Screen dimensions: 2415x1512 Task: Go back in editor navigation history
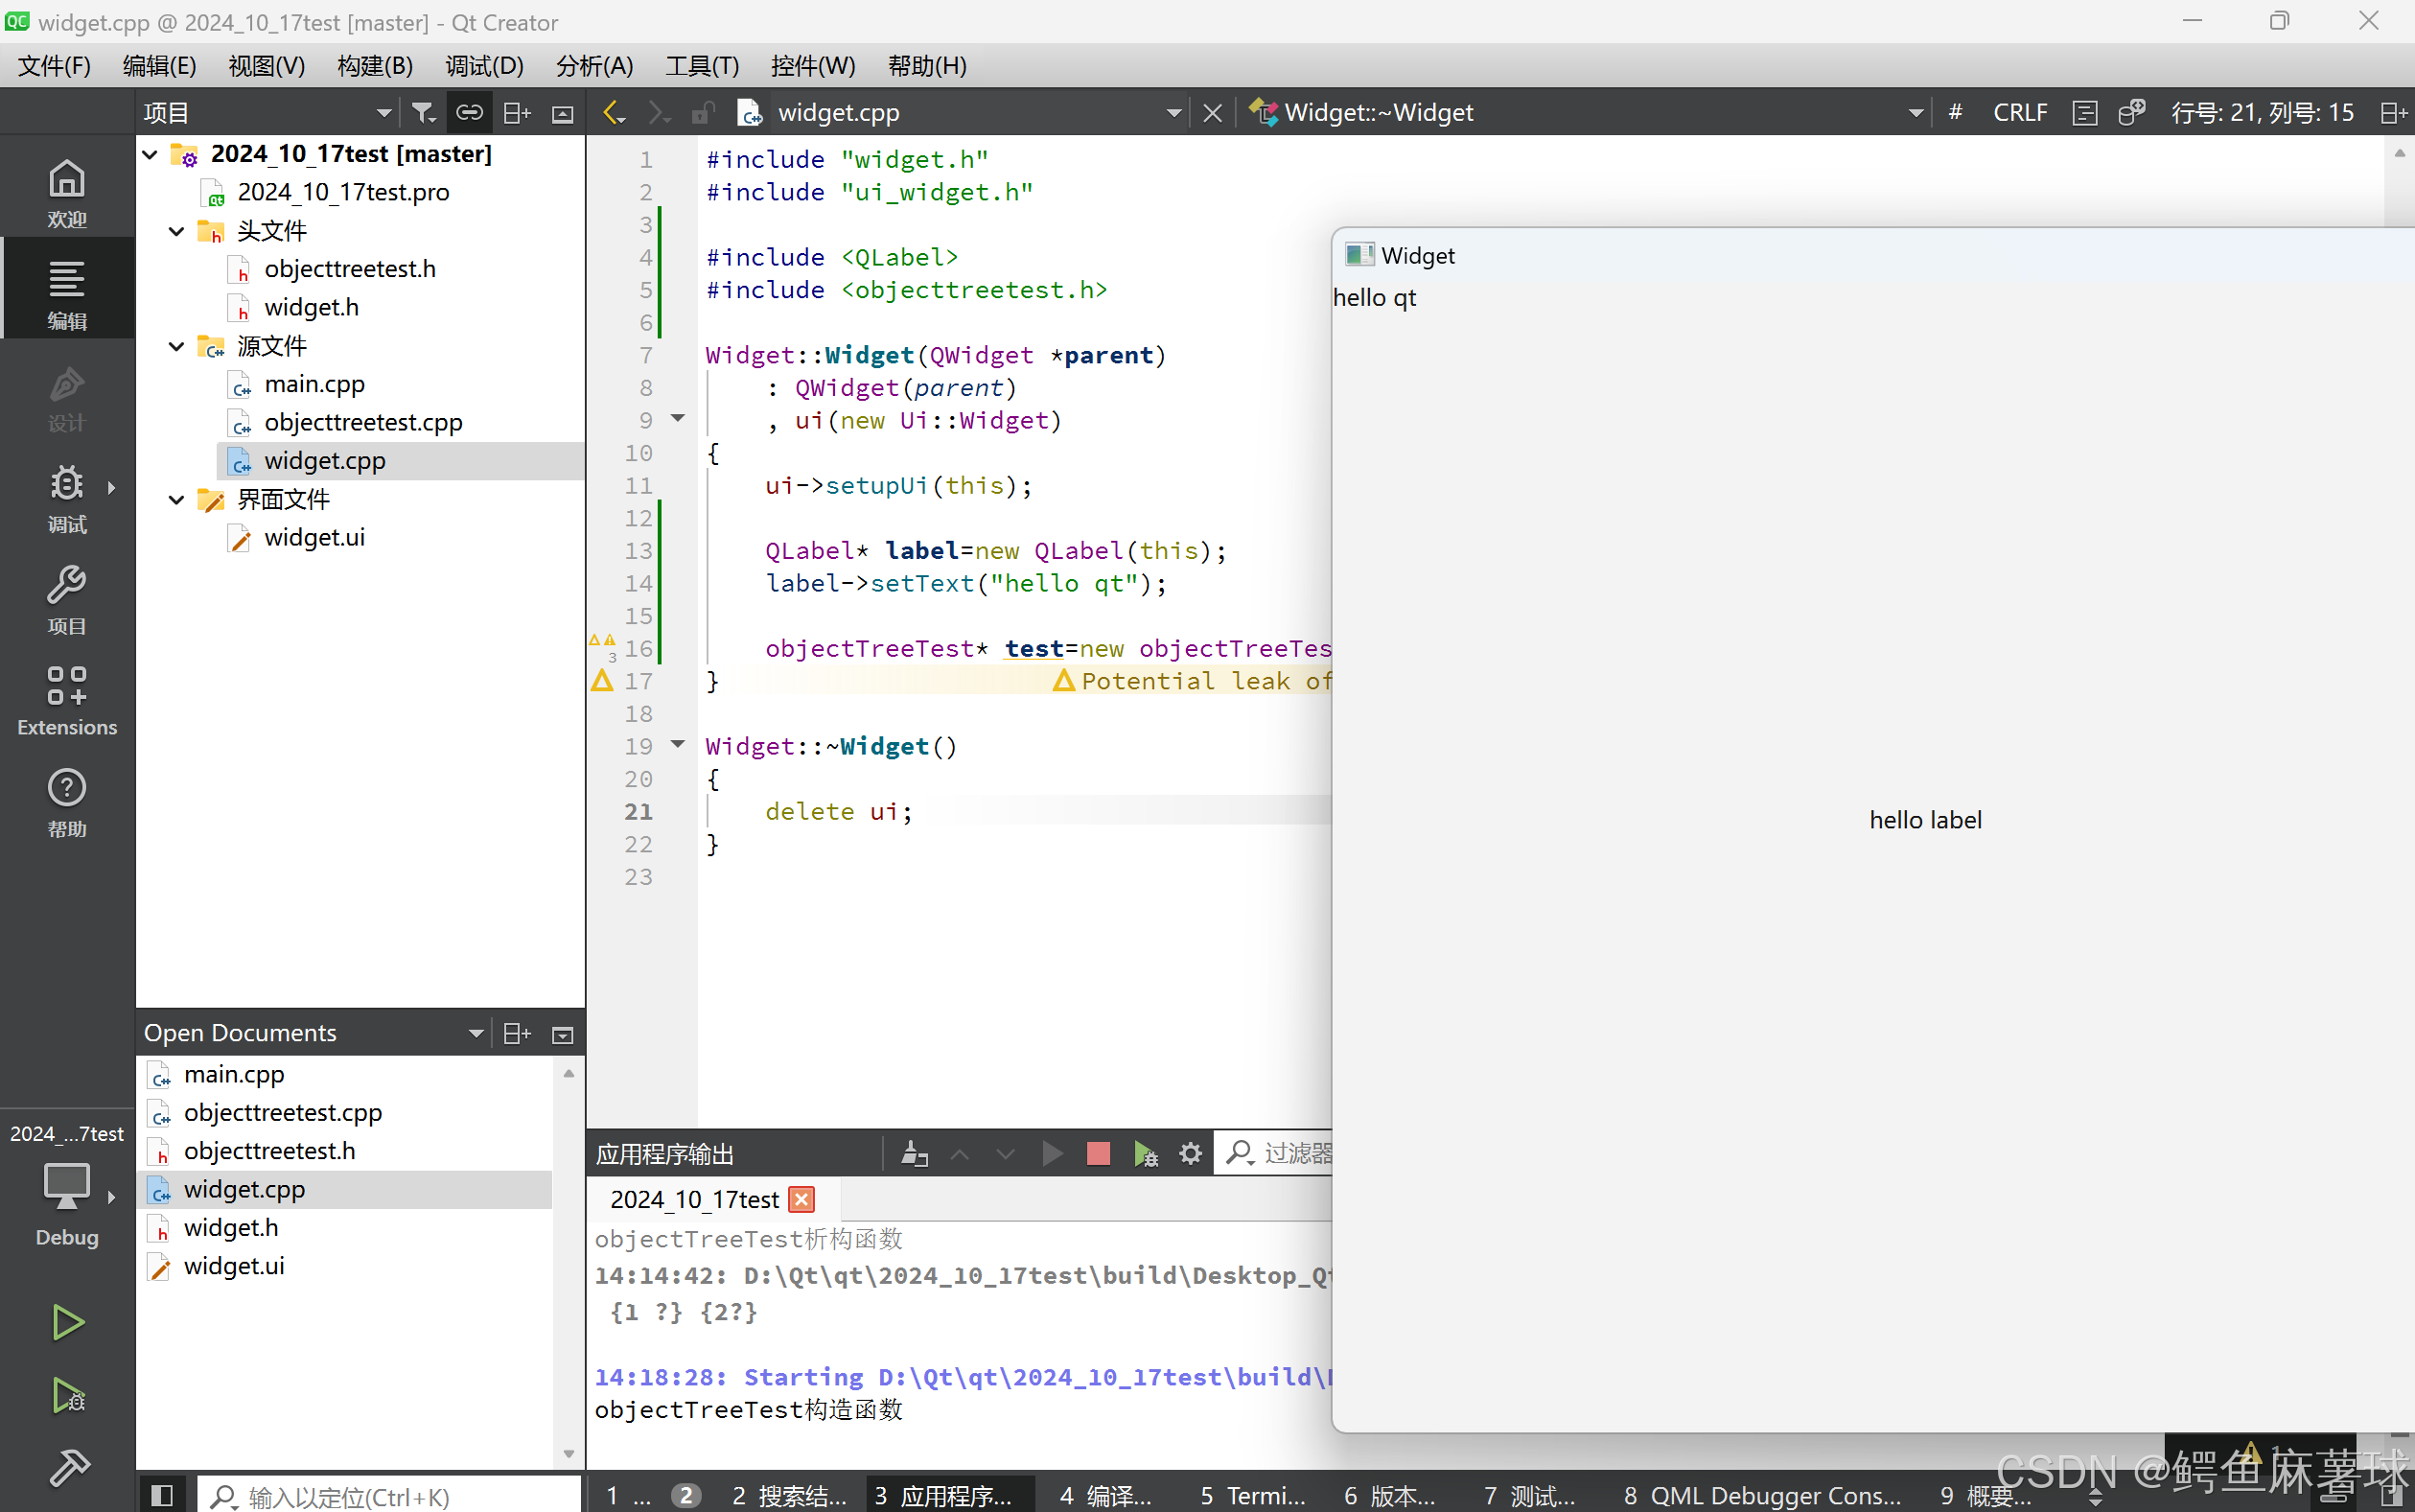point(614,113)
